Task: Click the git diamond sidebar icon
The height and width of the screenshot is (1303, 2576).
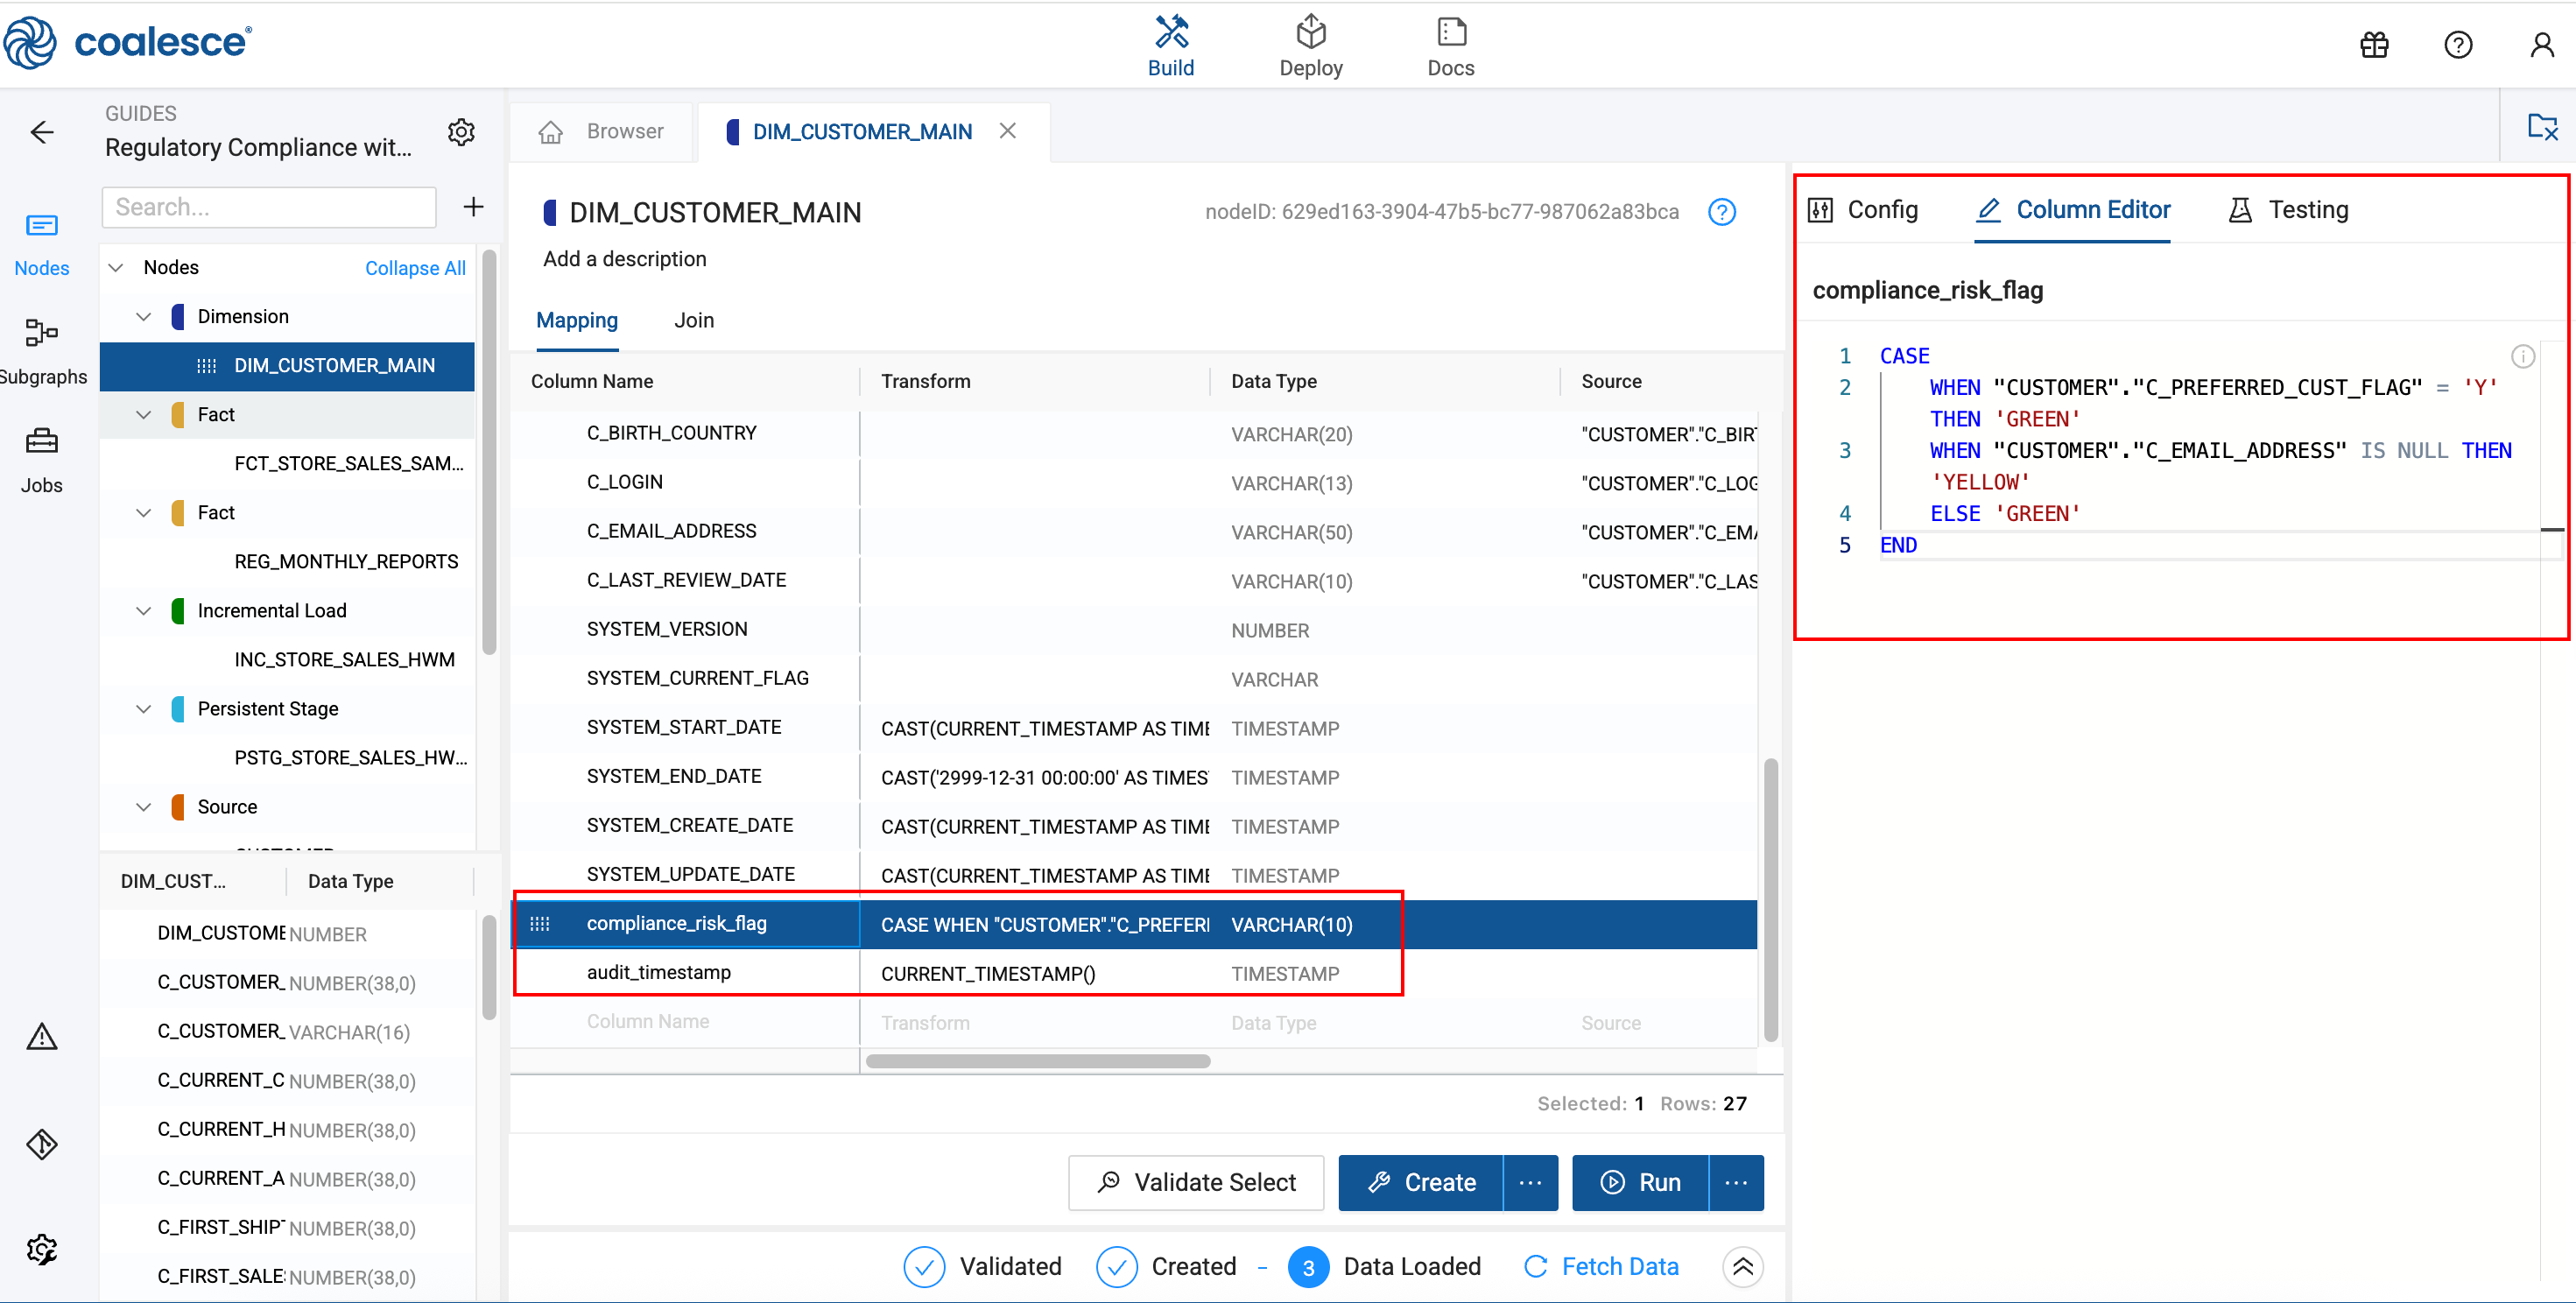Action: pyautogui.click(x=42, y=1144)
